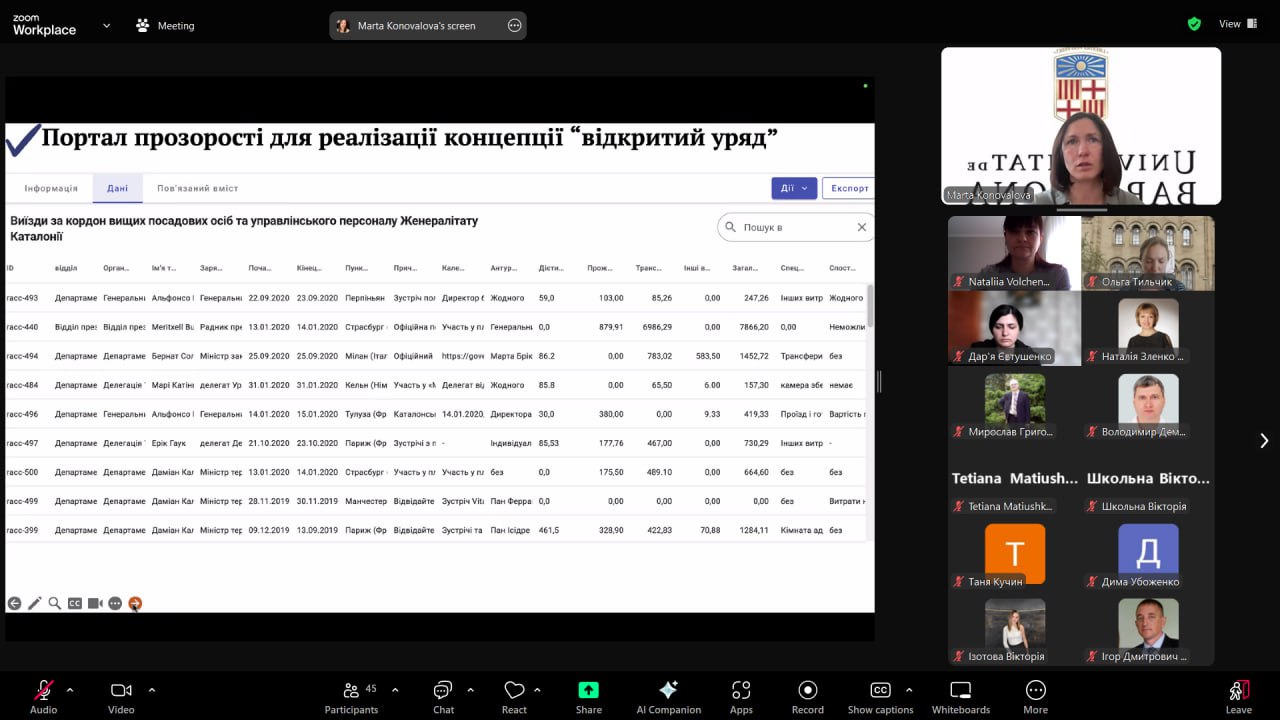Click table cell racc-399
The image size is (1280, 720).
click(22, 530)
